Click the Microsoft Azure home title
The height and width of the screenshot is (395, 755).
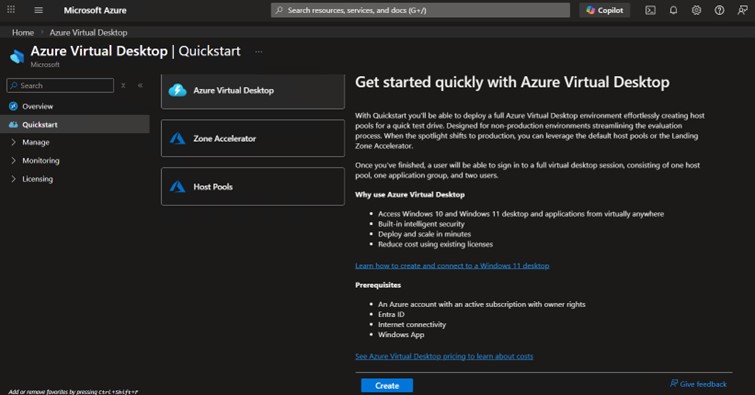click(95, 10)
